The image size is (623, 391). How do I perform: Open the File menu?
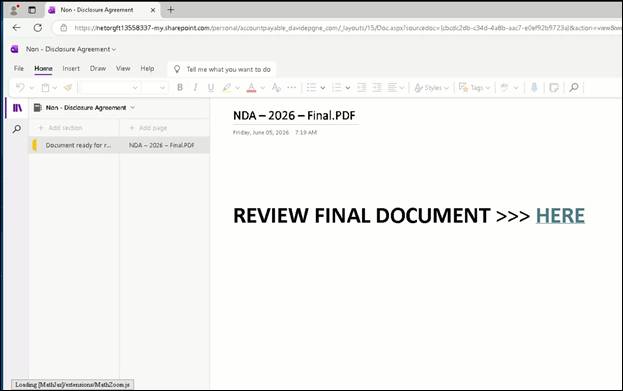click(19, 68)
